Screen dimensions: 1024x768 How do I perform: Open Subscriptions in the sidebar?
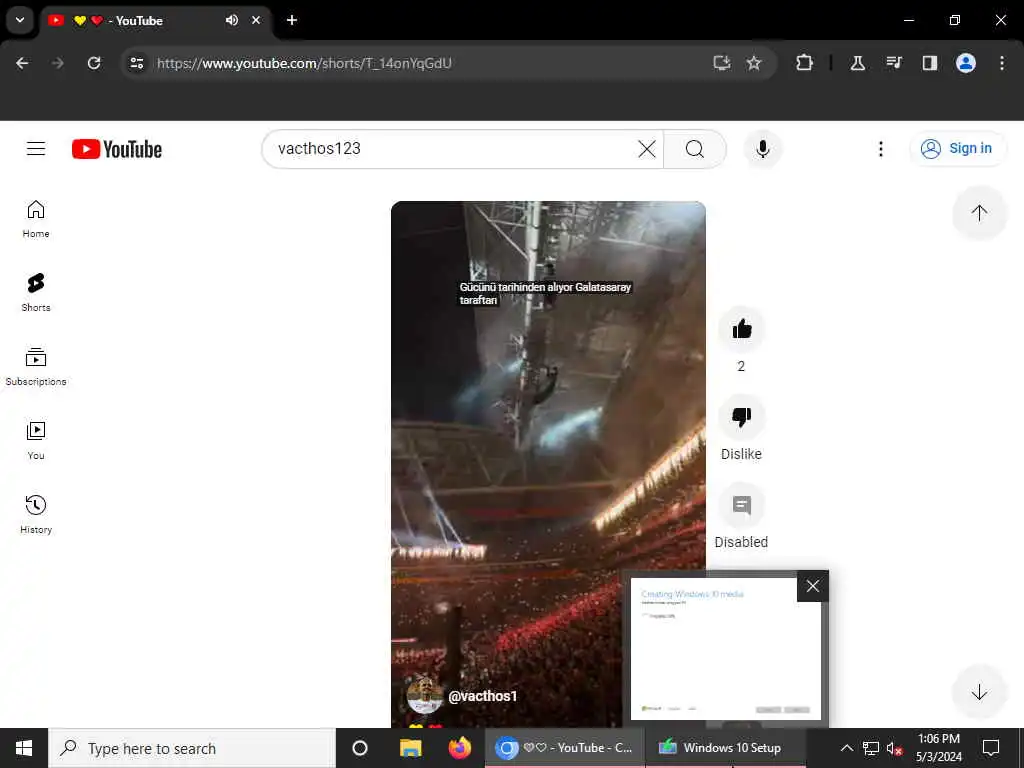pos(36,367)
